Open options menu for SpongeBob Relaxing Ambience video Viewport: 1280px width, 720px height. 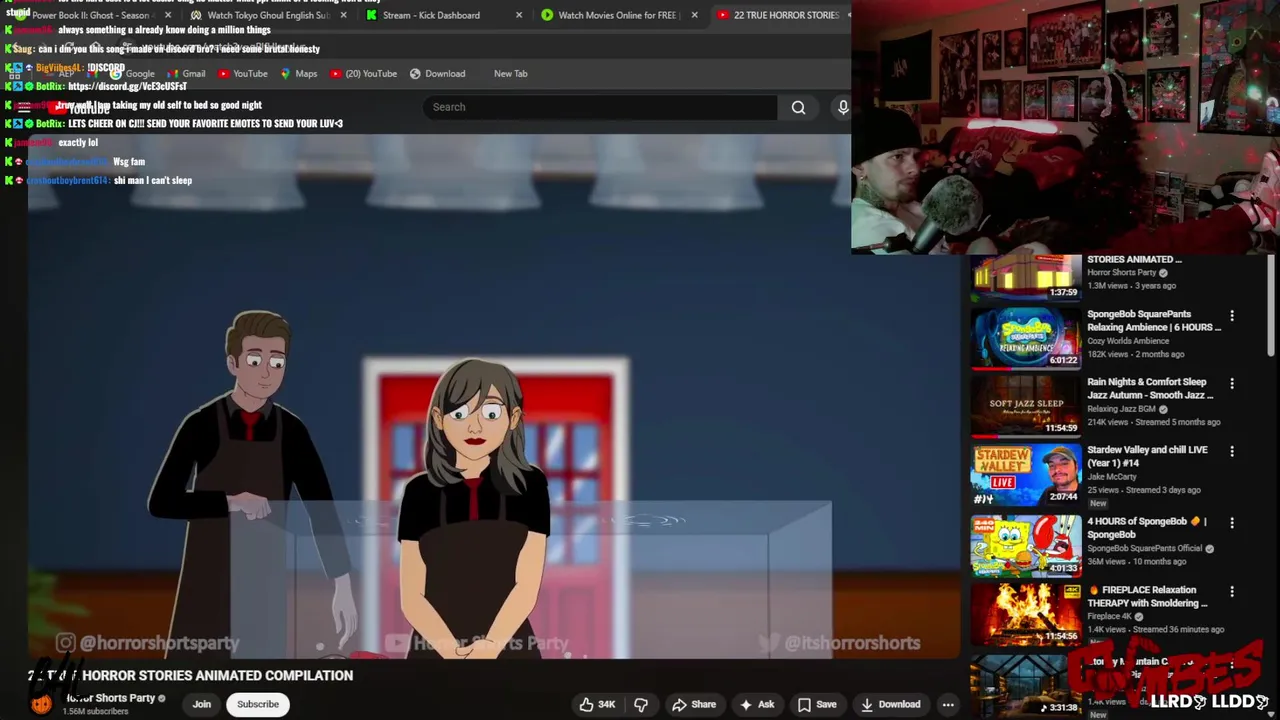point(1232,316)
